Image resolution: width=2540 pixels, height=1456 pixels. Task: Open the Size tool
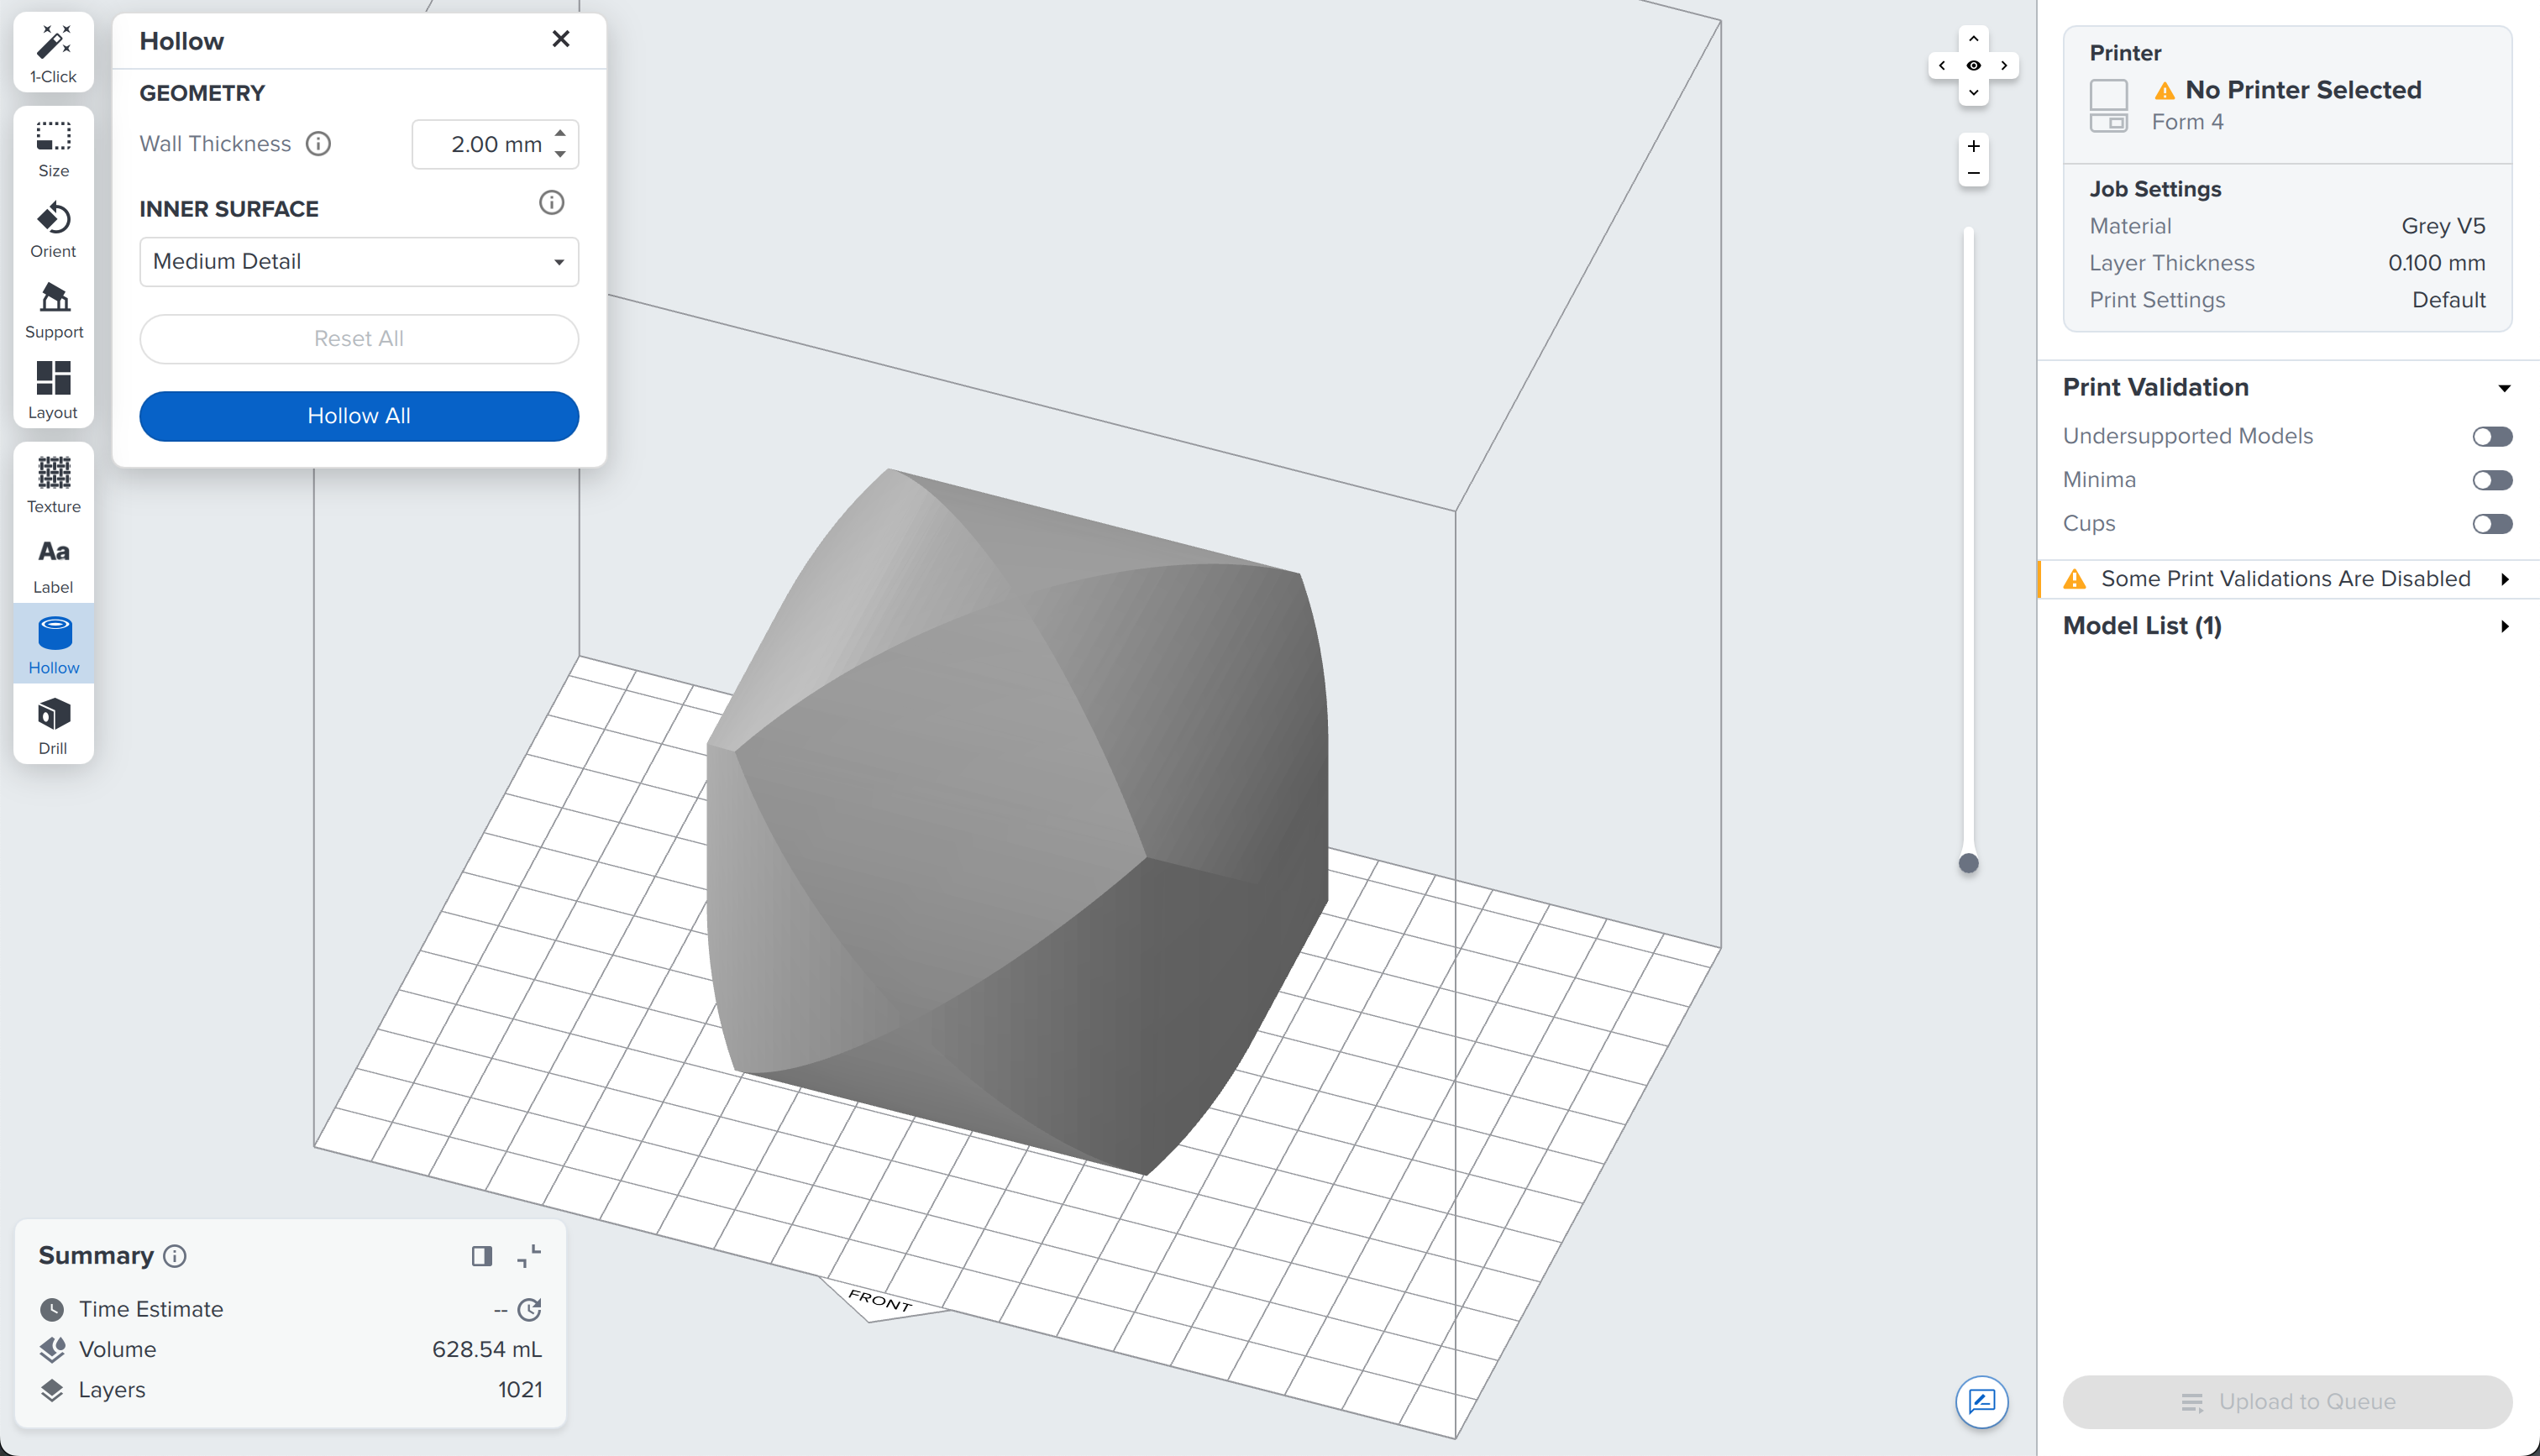53,147
